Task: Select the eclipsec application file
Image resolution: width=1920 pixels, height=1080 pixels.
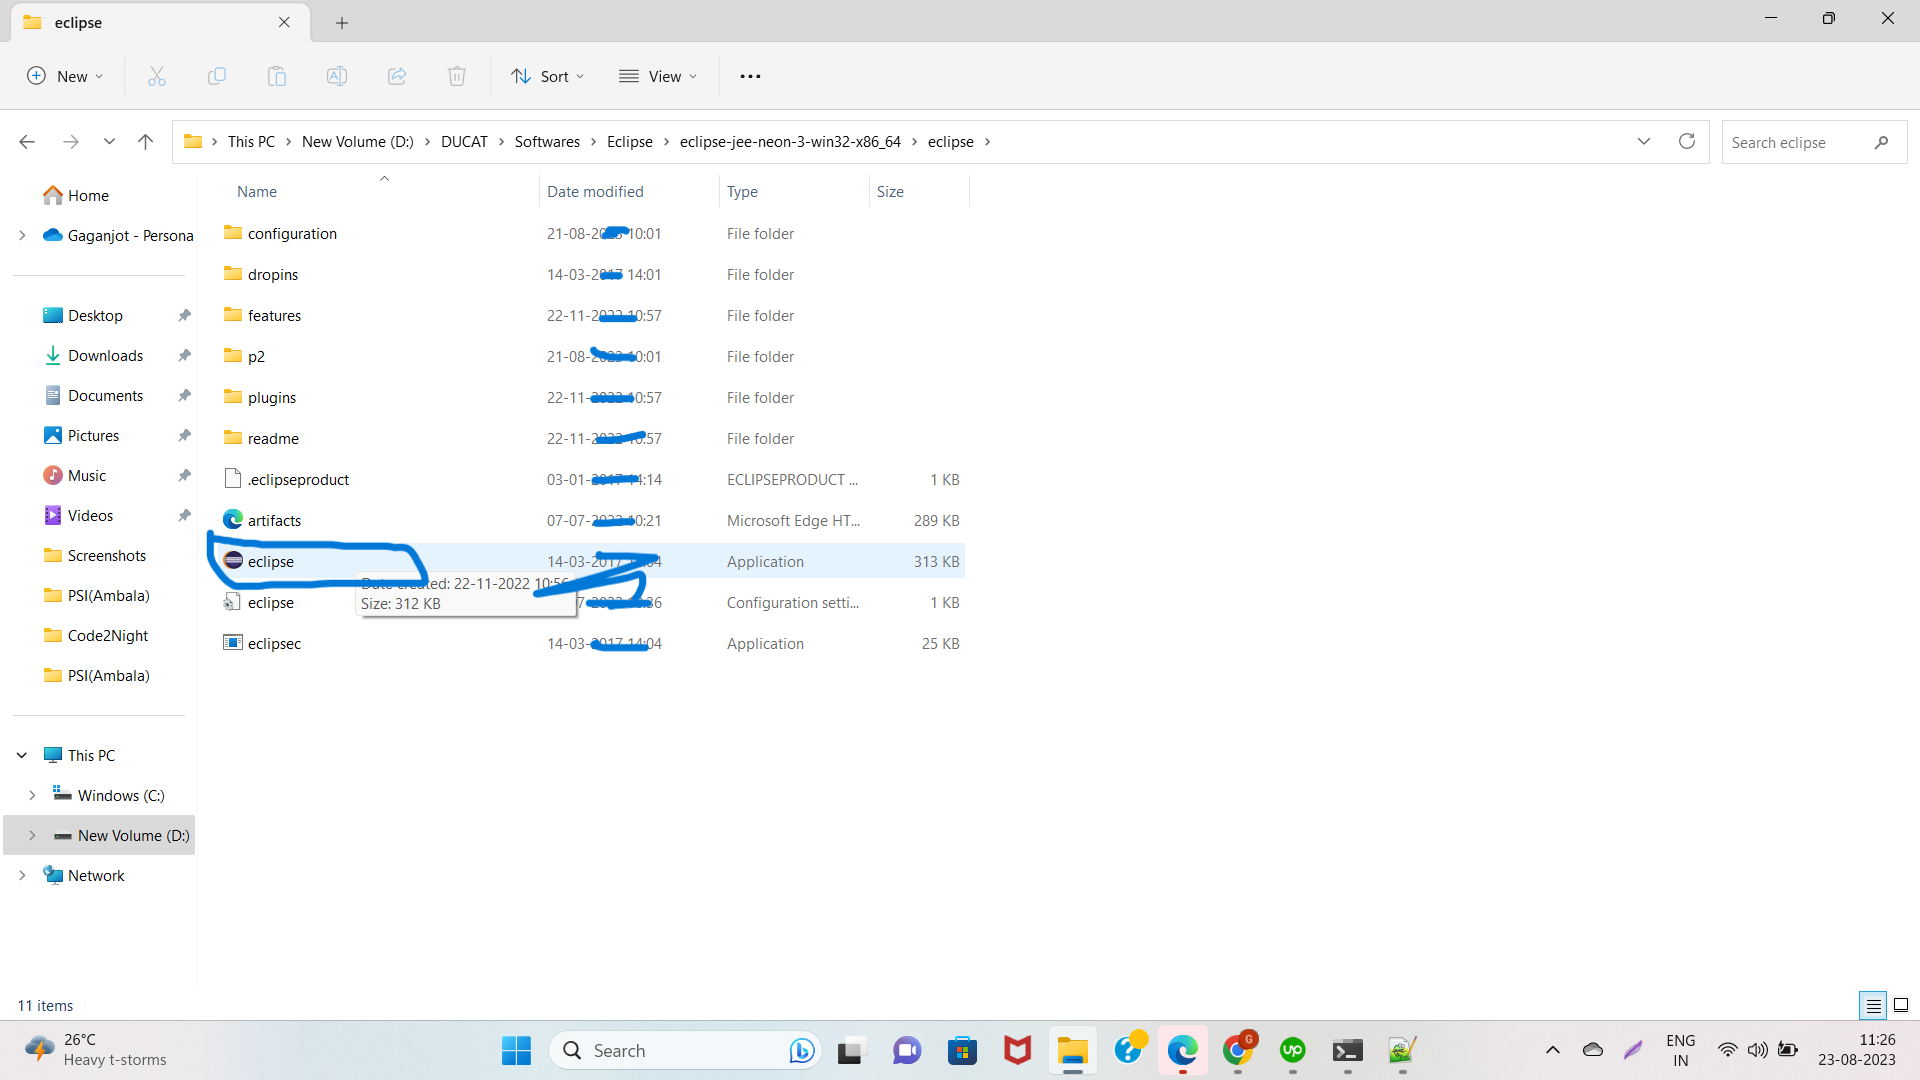Action: click(x=590, y=644)
